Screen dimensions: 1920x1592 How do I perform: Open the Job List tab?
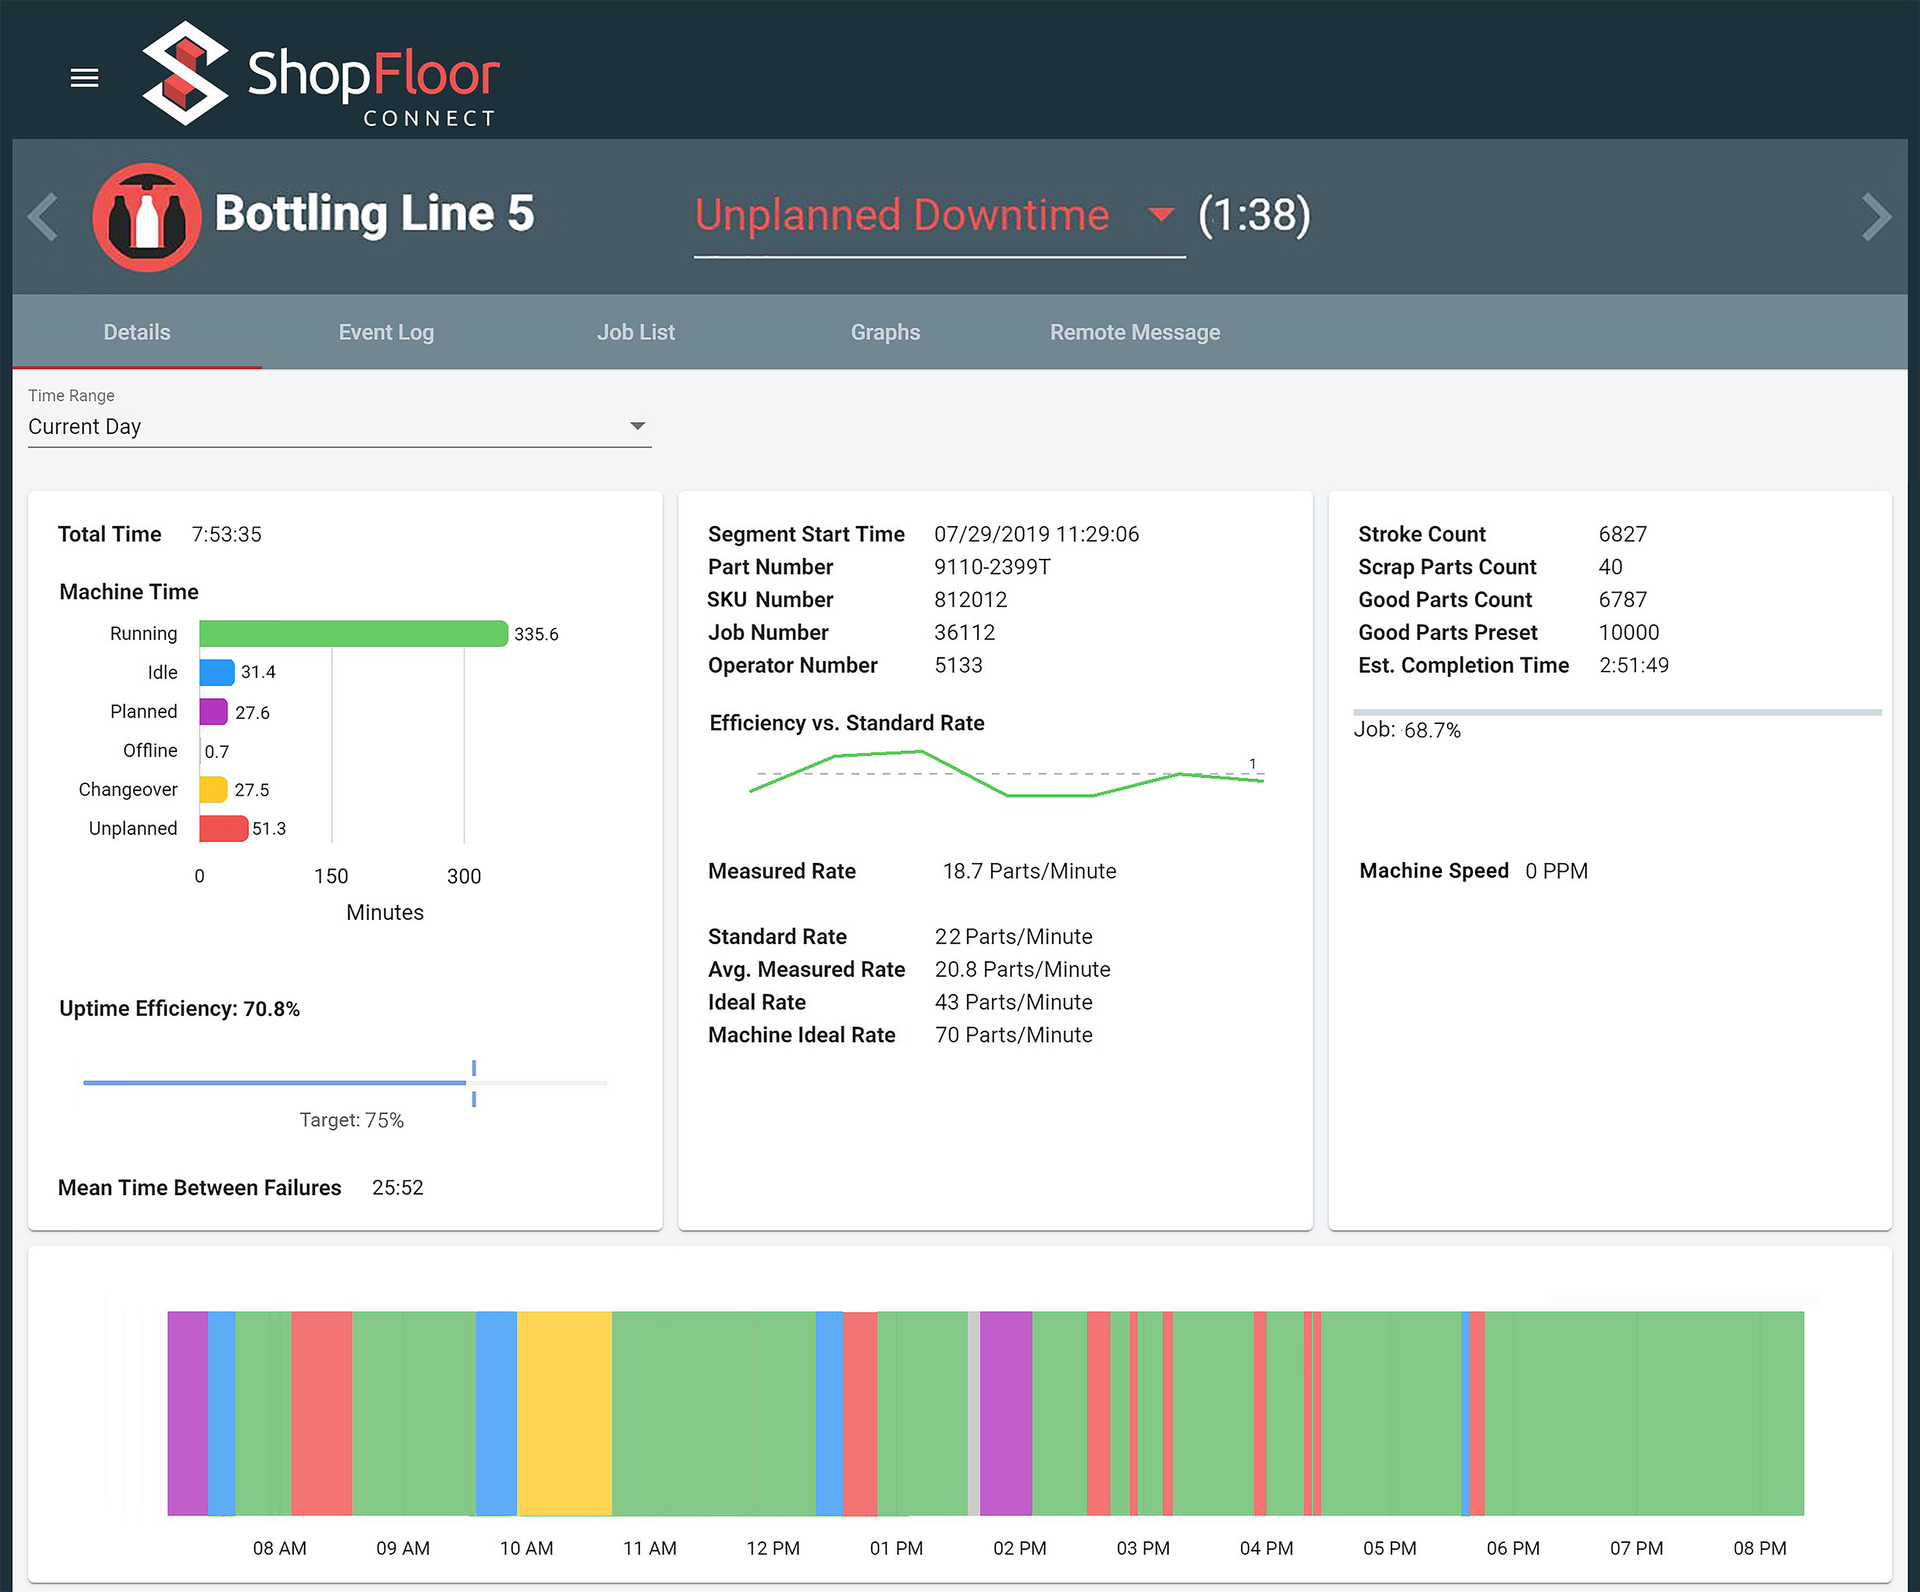tap(636, 332)
